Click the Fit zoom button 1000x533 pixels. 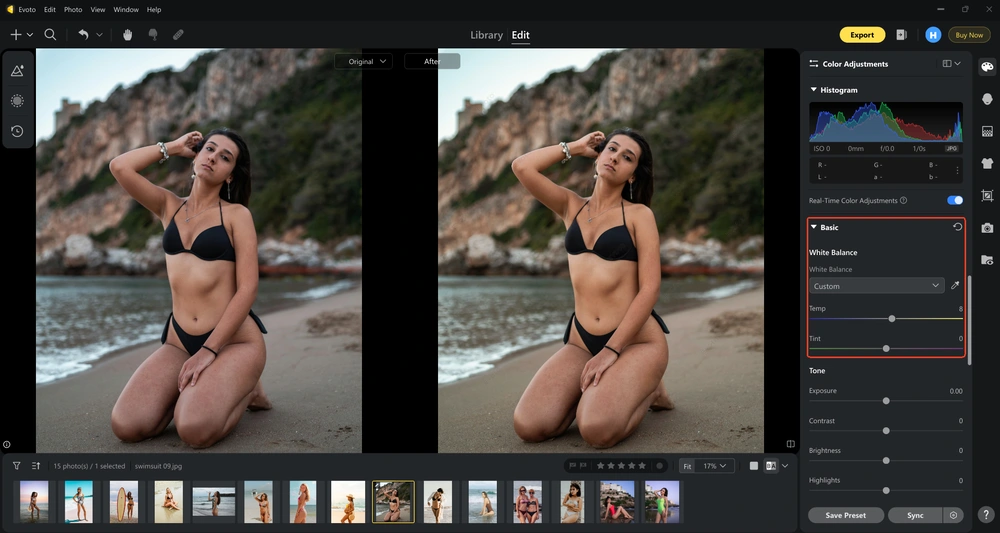pyautogui.click(x=687, y=466)
